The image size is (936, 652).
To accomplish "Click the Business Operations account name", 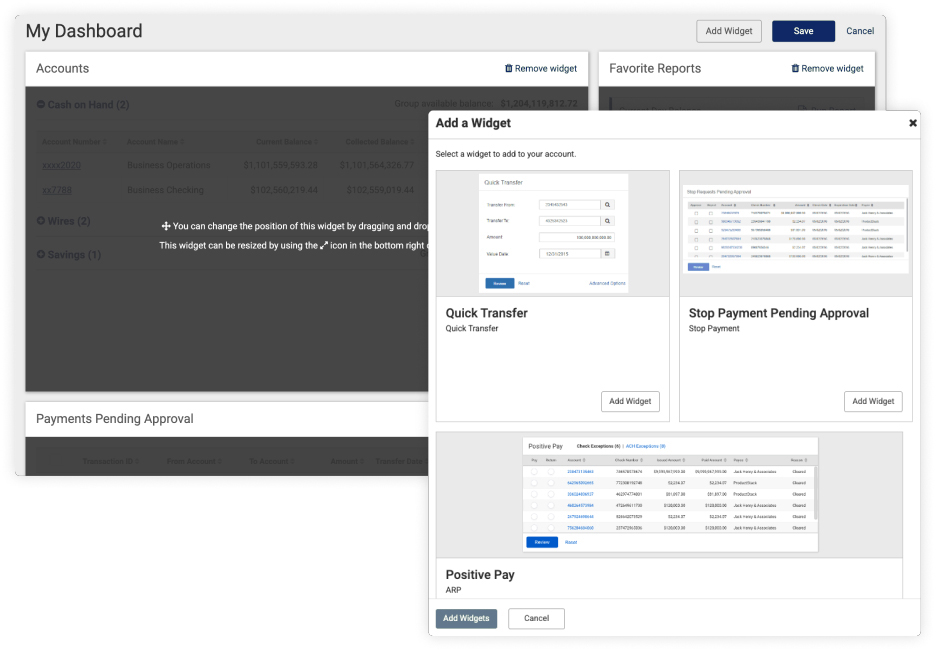I will pos(168,165).
